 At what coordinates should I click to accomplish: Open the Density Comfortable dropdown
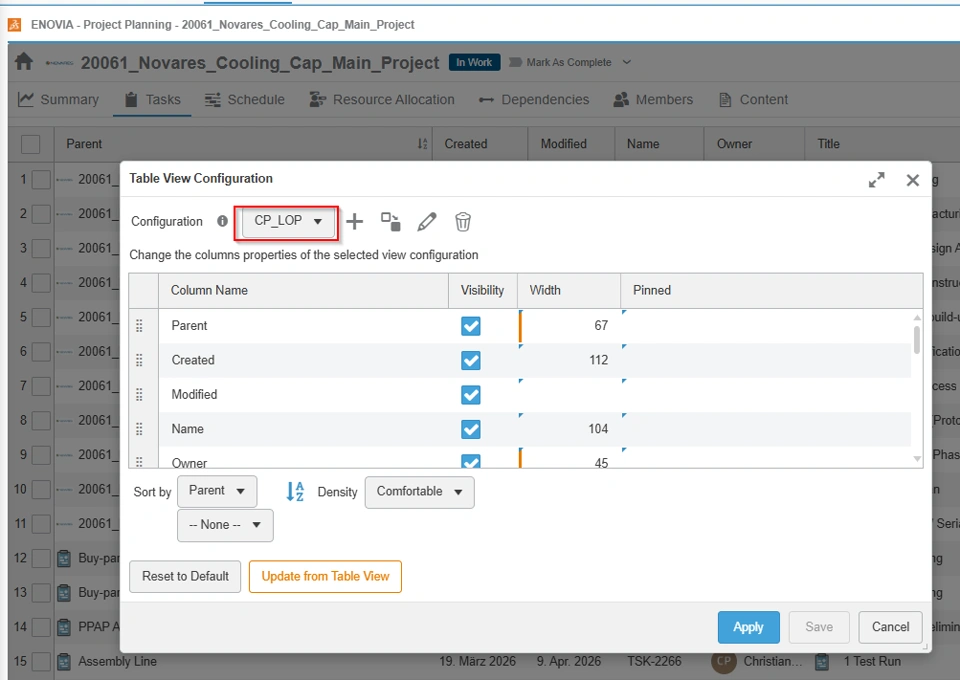419,491
